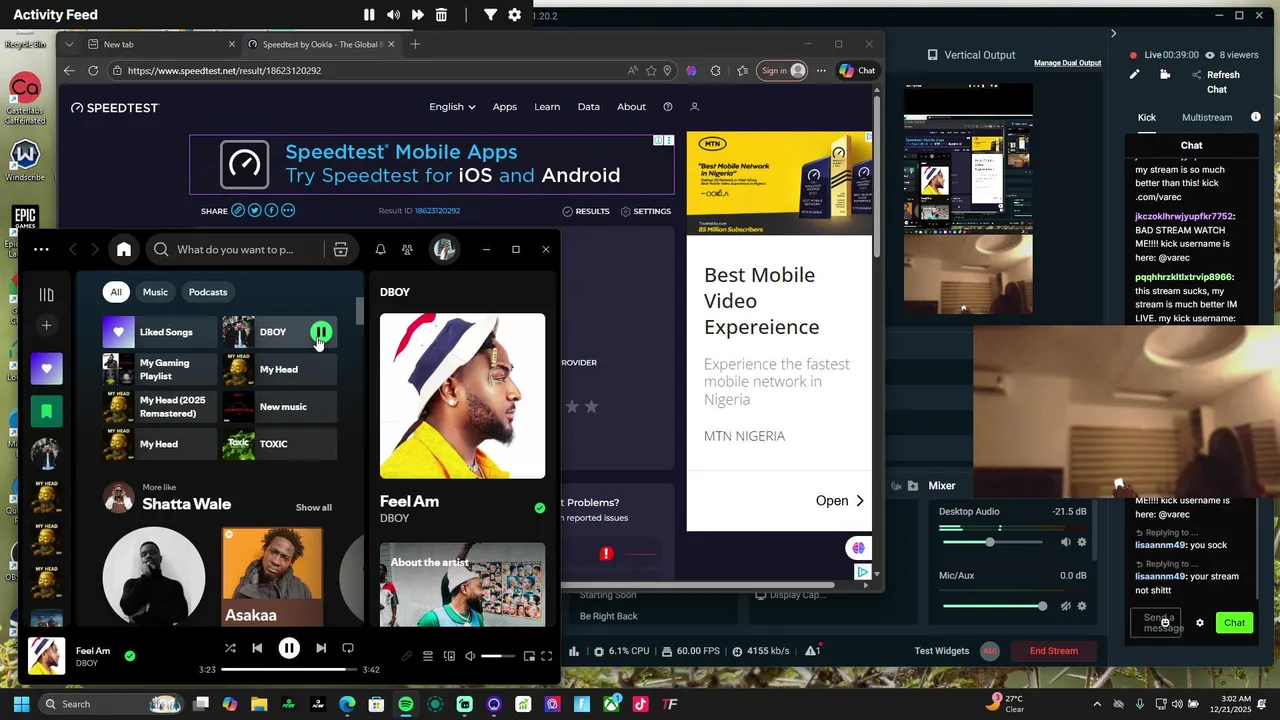Switch to Multistream chat tab
The image size is (1280, 720).
point(1207,117)
